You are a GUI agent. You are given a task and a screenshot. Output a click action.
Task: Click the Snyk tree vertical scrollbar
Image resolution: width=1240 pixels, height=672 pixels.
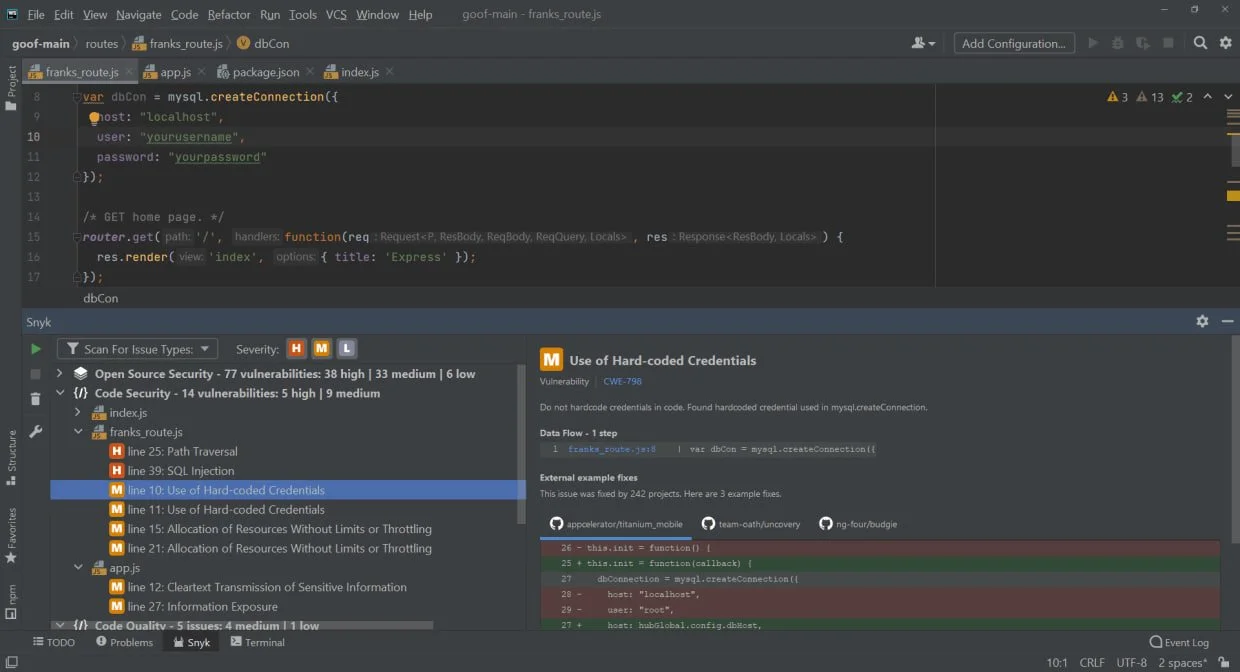(521, 444)
